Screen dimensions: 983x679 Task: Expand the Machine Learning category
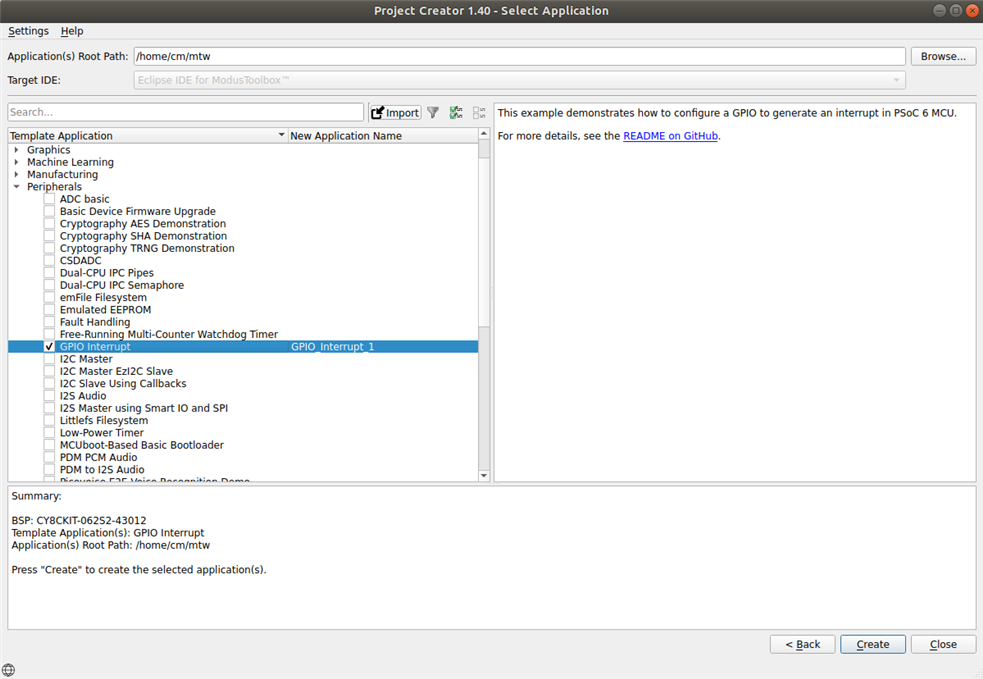(x=16, y=162)
